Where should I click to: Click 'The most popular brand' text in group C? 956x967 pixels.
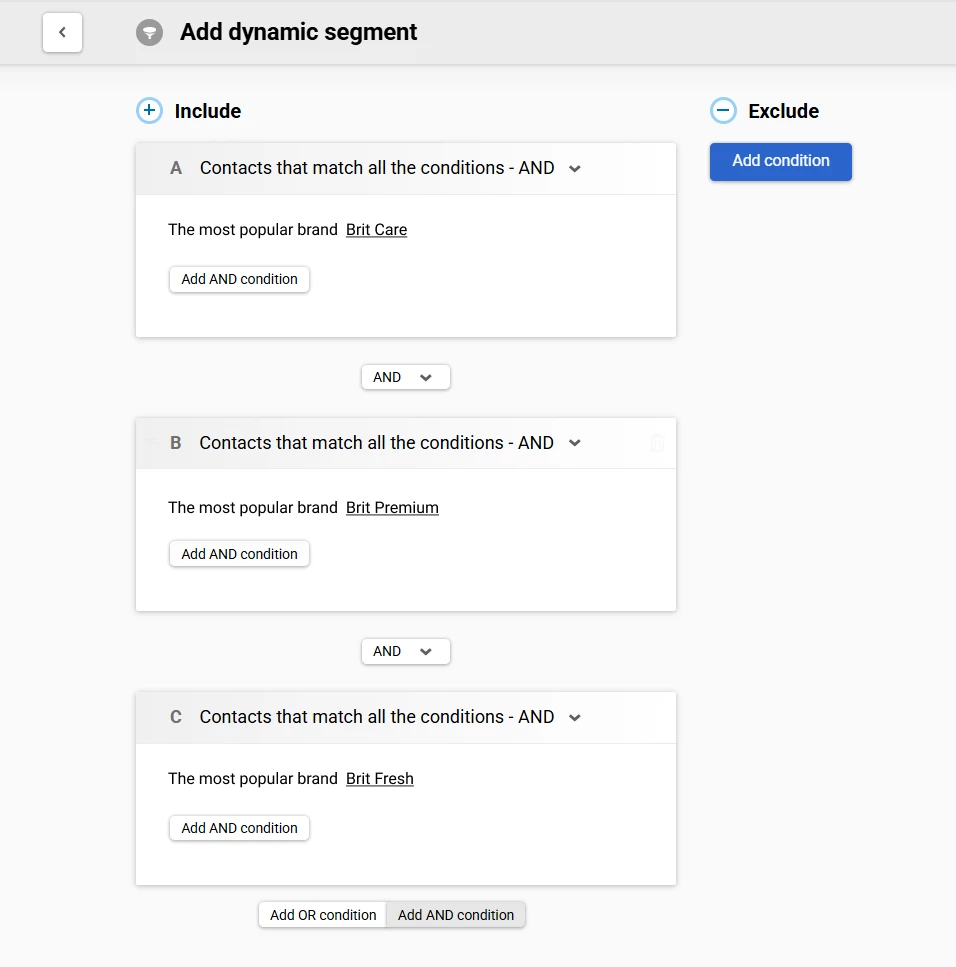pos(253,779)
